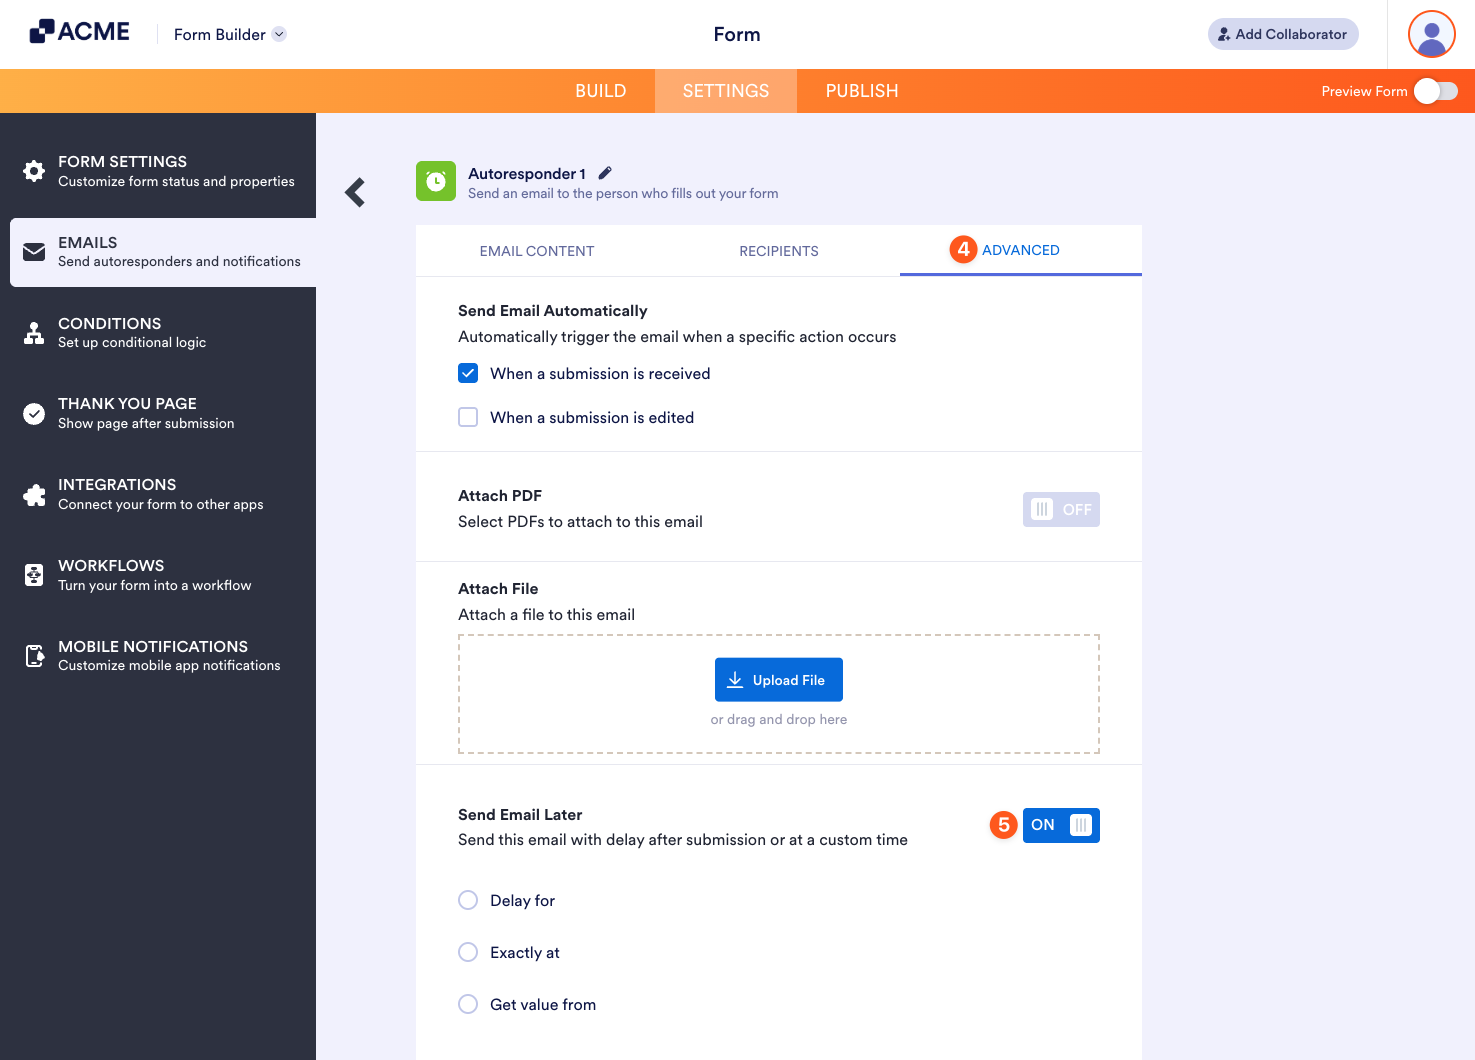This screenshot has height=1060, width=1475.
Task: Open Workflows using the workflow icon
Action: [x=34, y=574]
